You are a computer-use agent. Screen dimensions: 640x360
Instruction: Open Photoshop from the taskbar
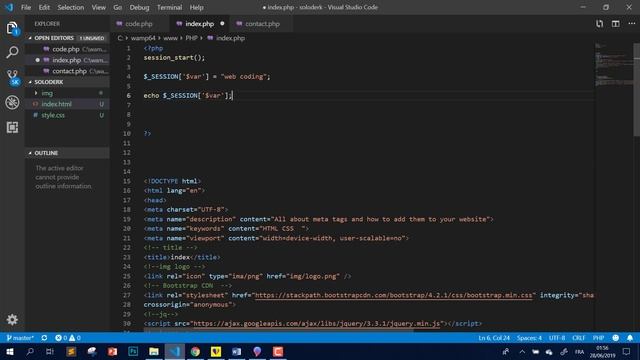(133, 351)
